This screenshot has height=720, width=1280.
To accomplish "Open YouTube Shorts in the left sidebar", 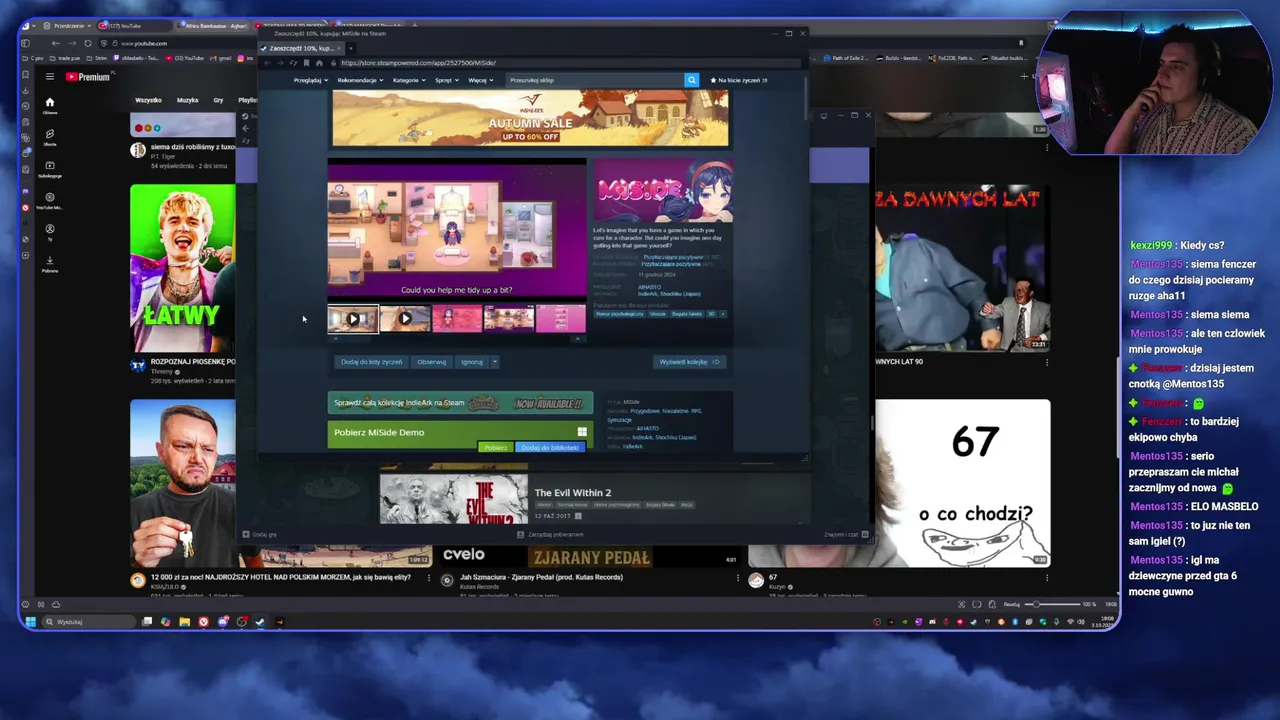I will point(49,137).
